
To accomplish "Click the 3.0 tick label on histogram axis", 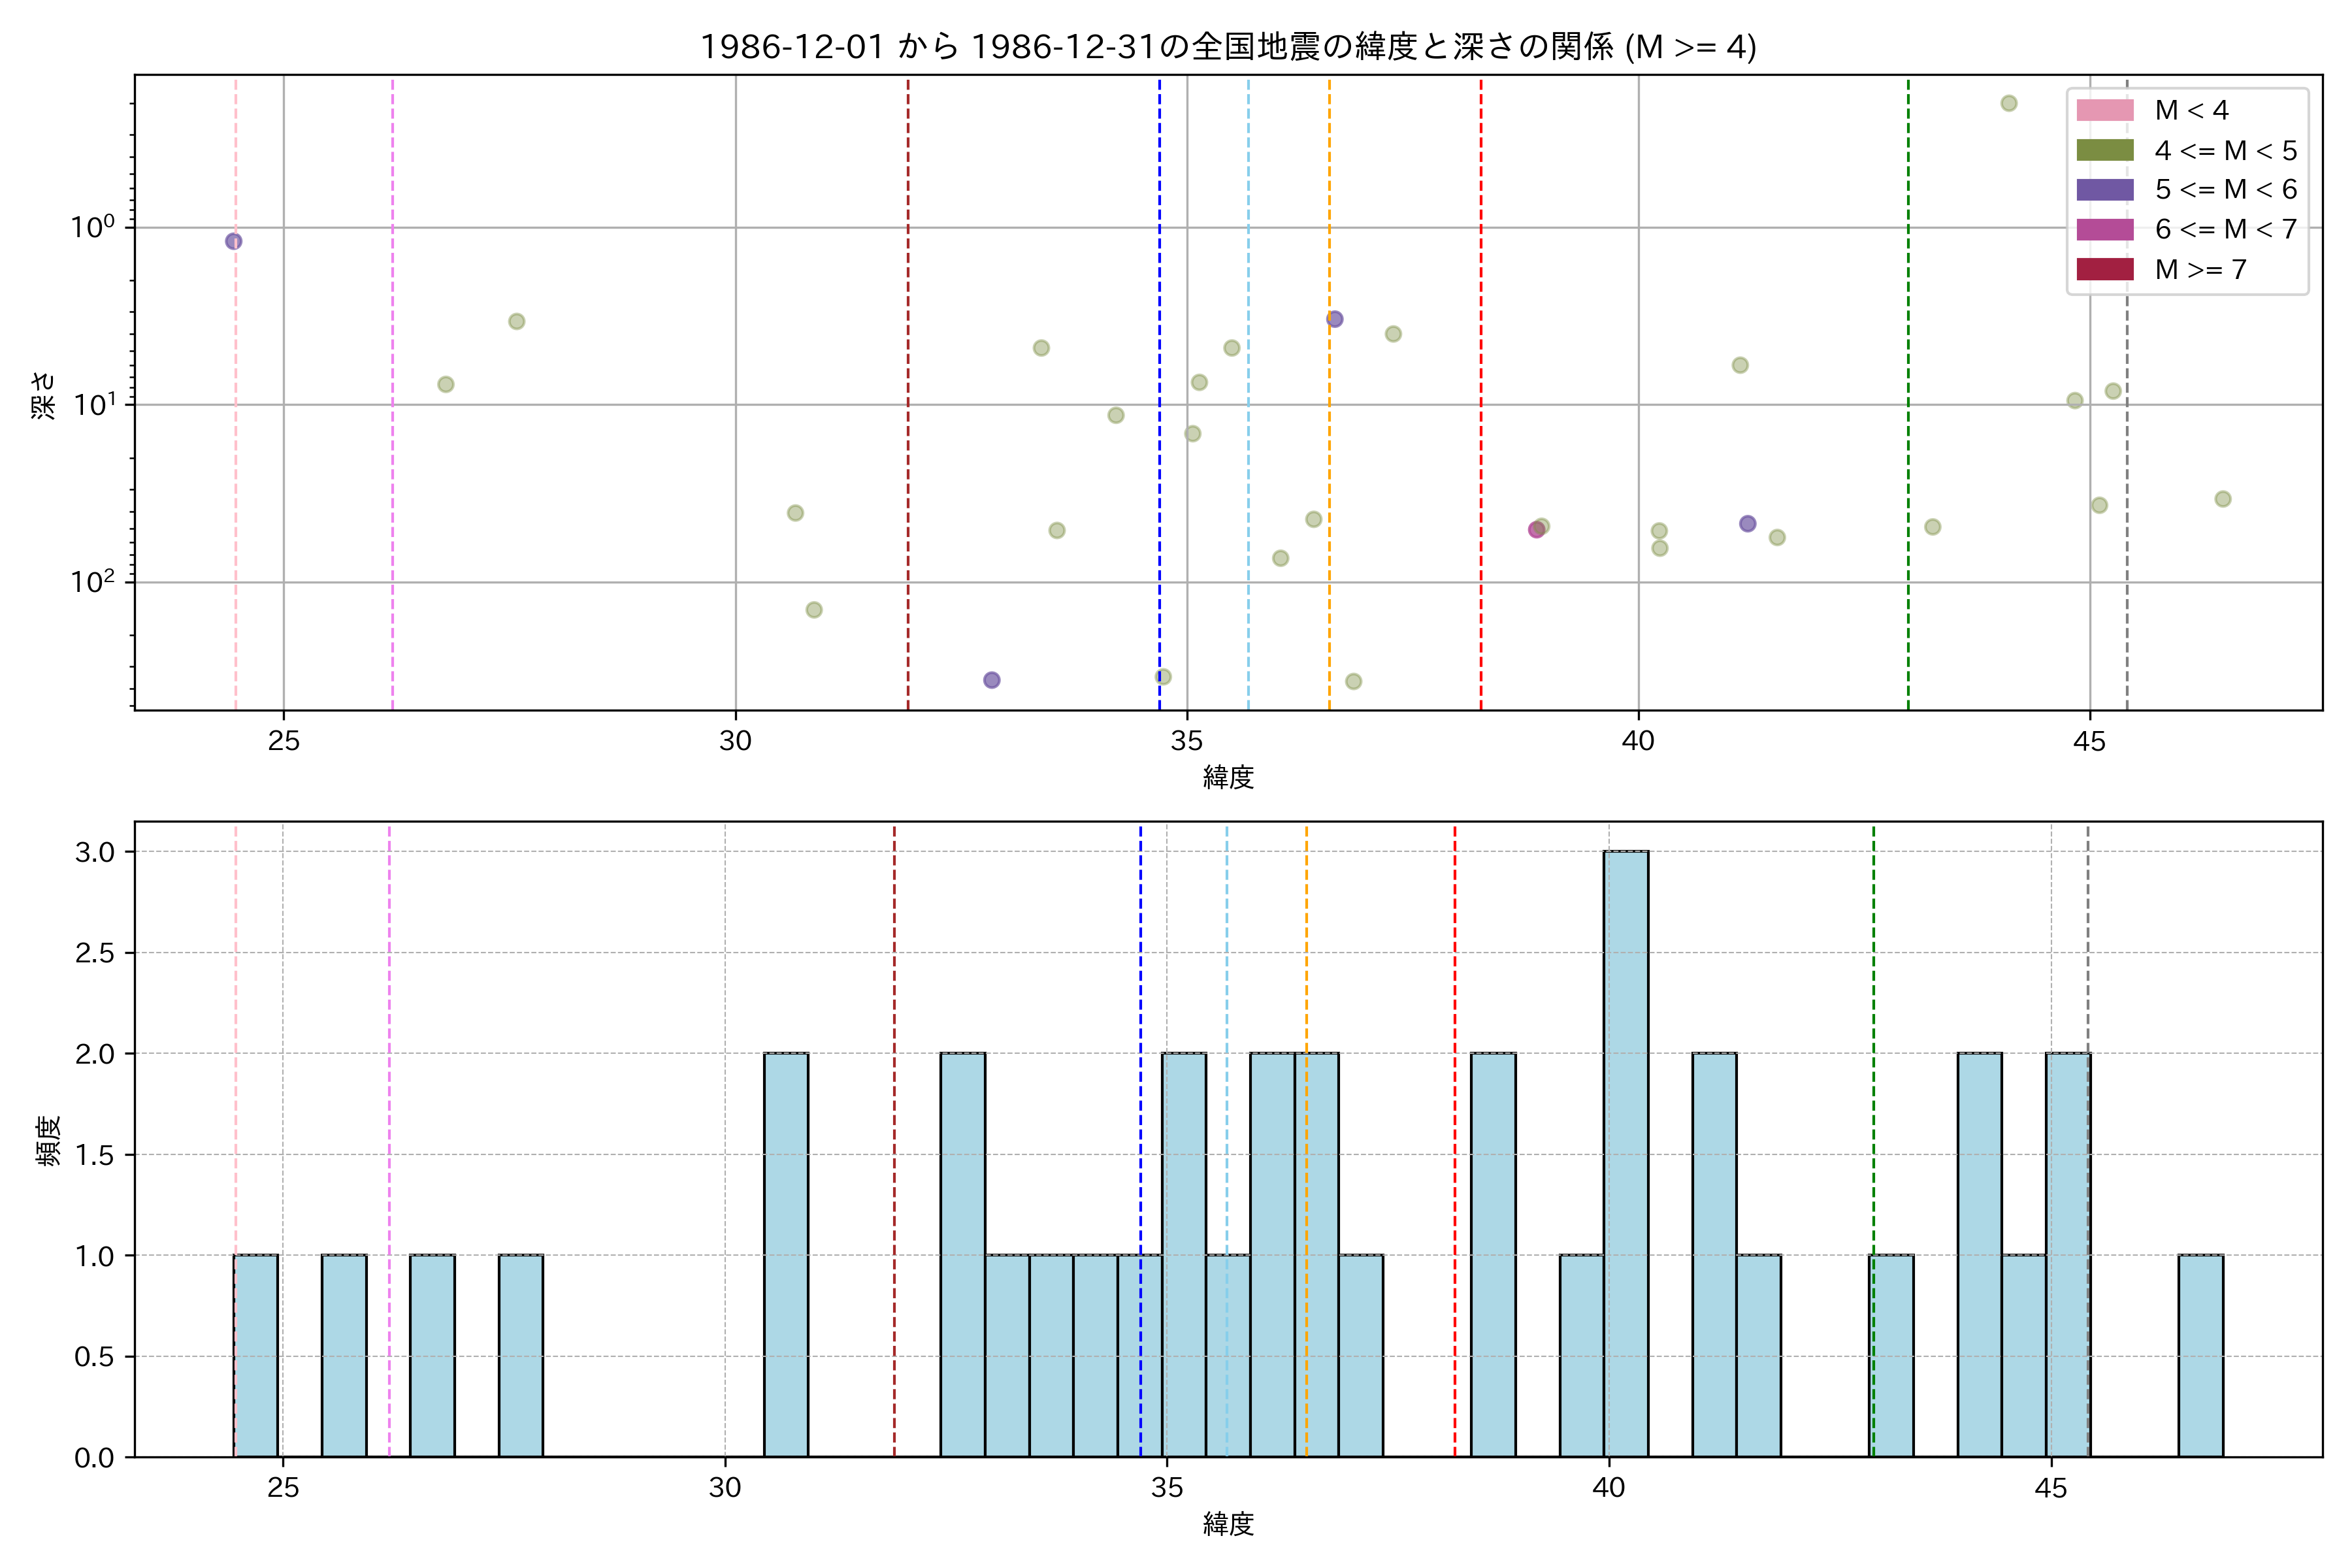I will [95, 852].
